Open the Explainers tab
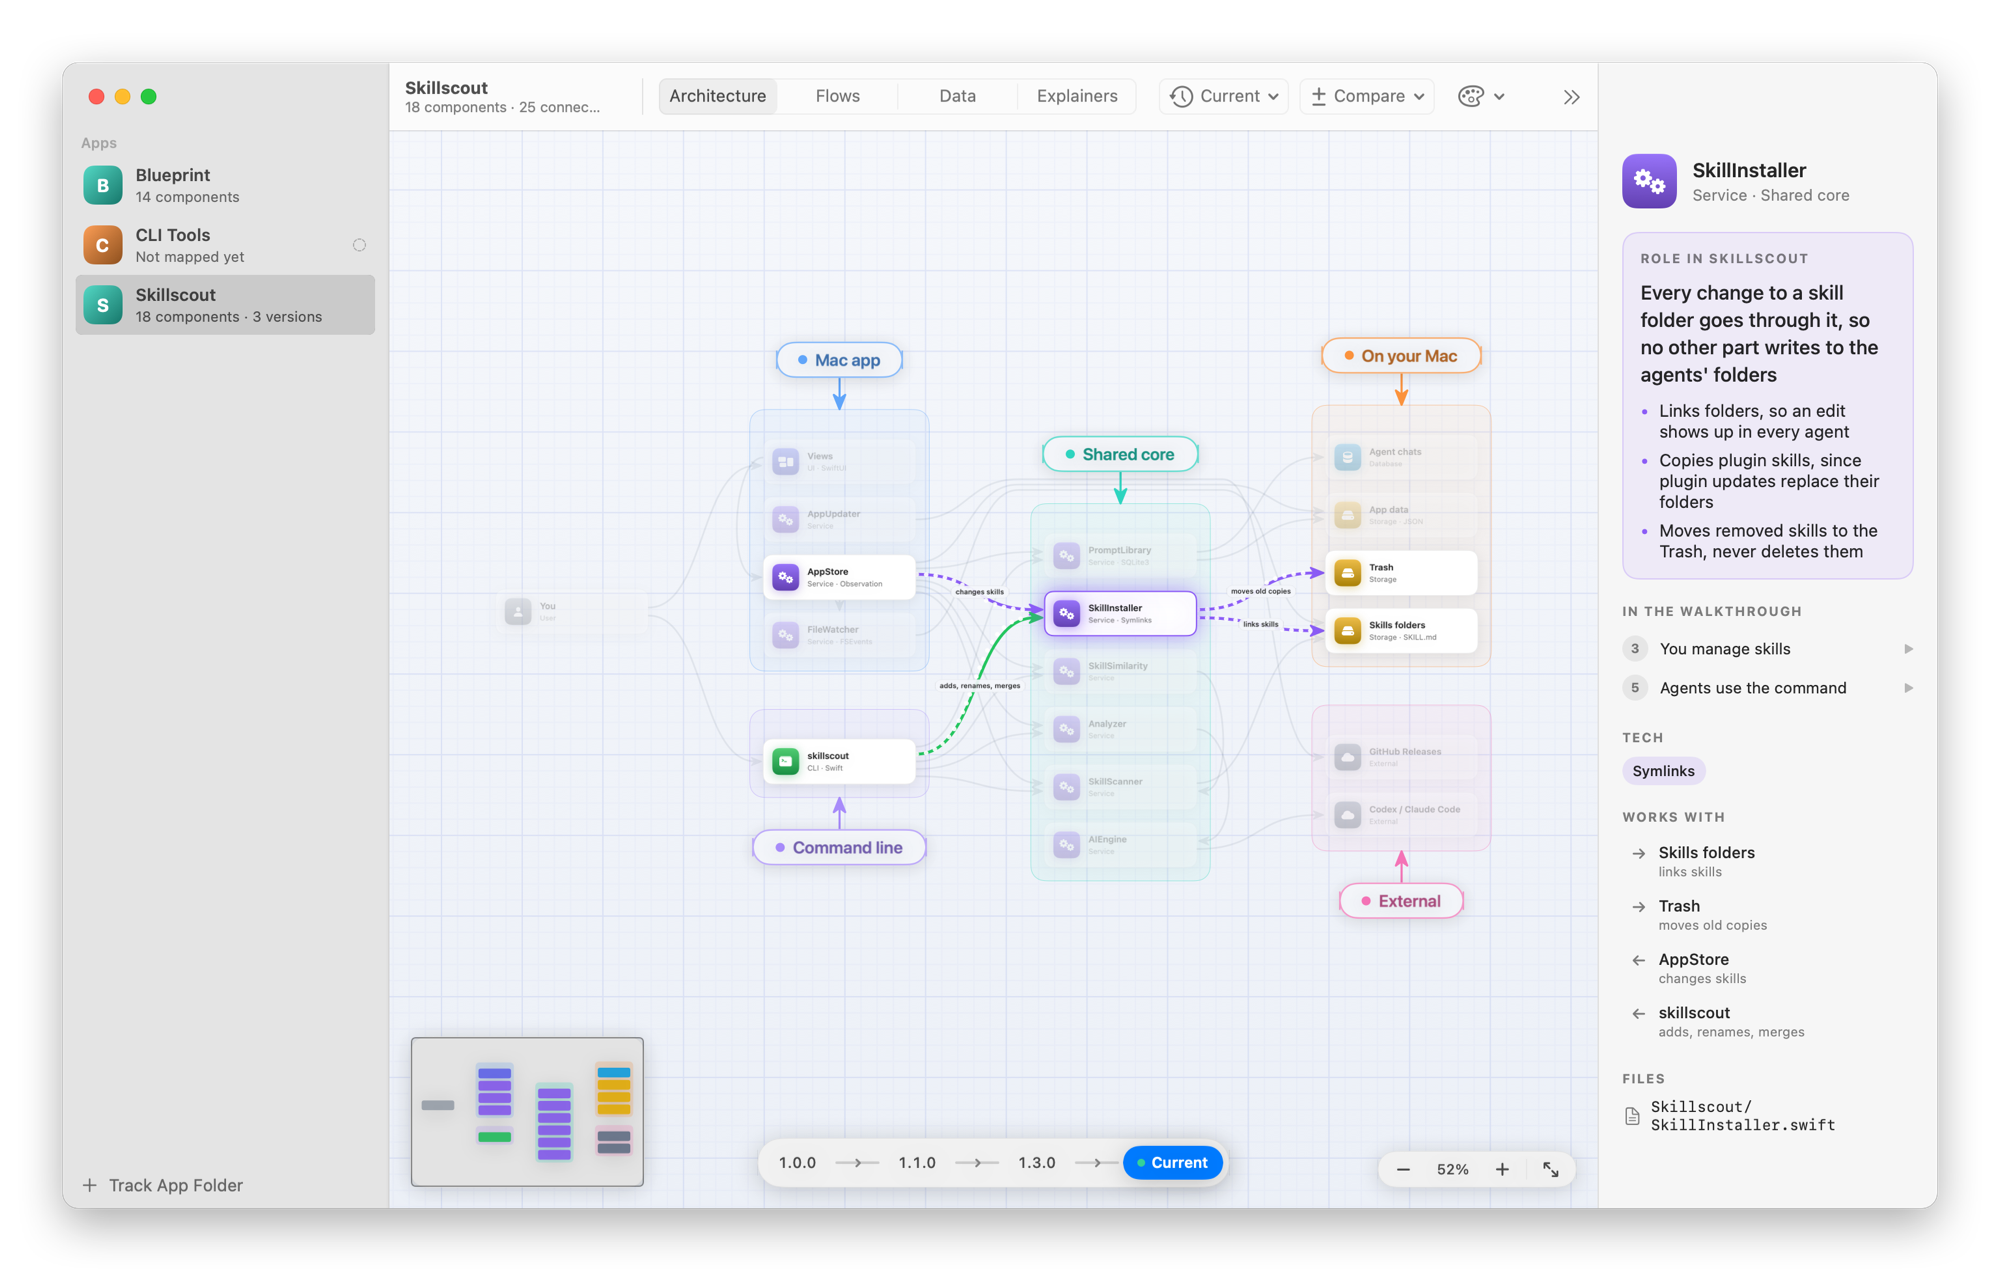Viewport: 2000px width, 1271px height. [x=1077, y=96]
